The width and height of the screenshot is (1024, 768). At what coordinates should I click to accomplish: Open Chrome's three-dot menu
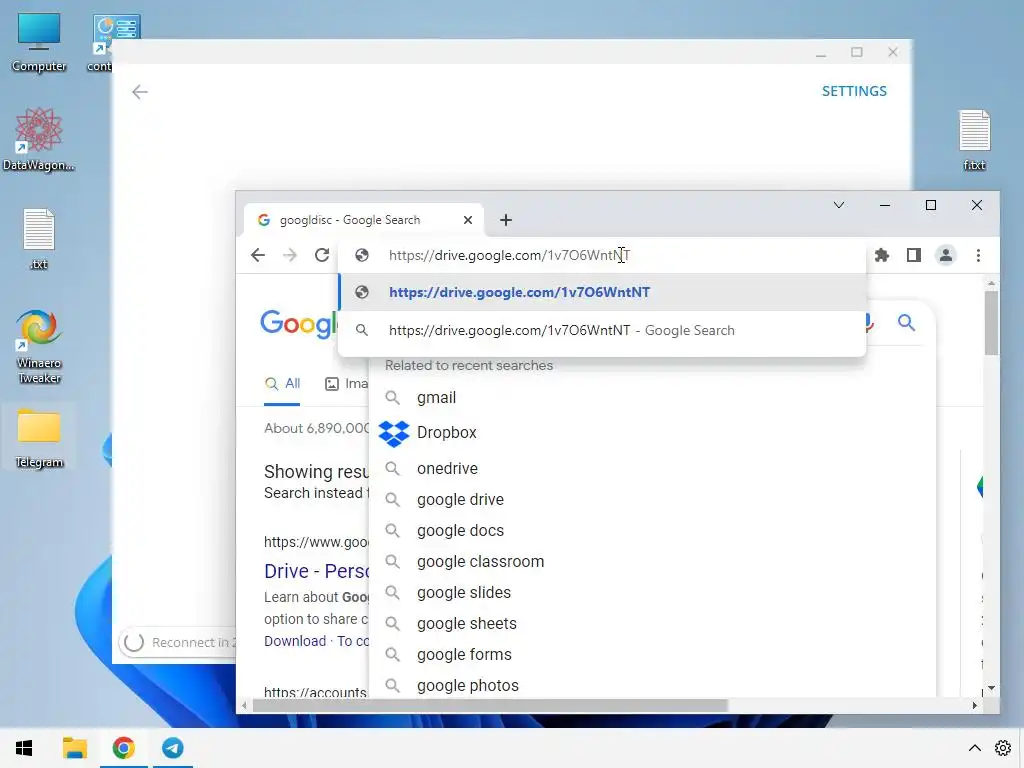tap(978, 255)
